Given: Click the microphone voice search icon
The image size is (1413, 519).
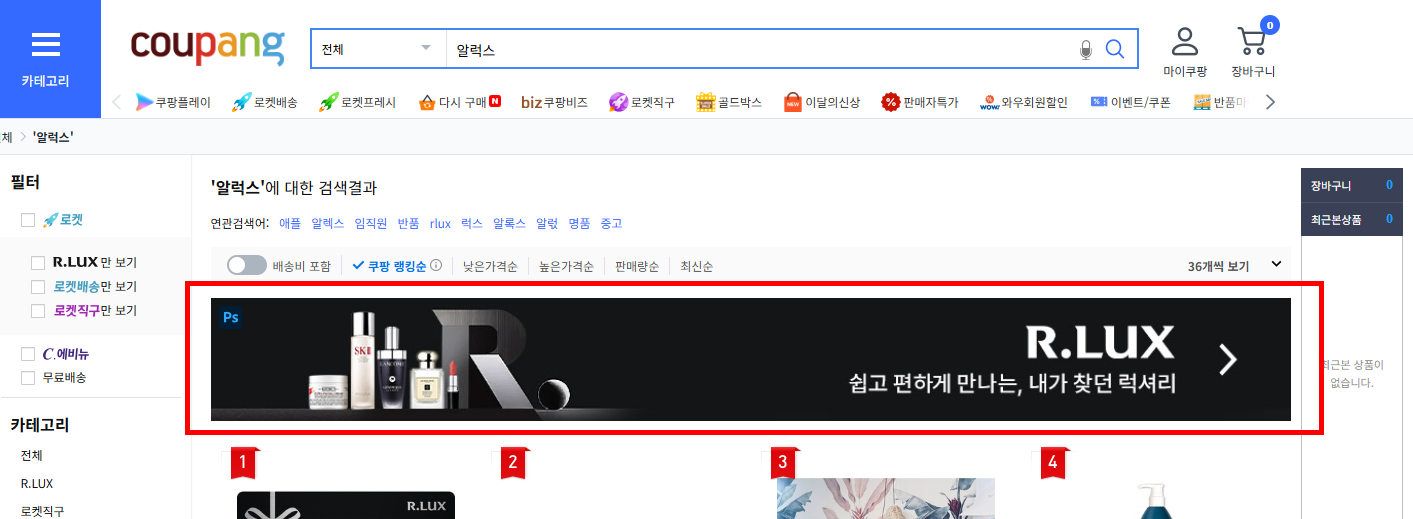Looking at the screenshot, I should click(1086, 49).
